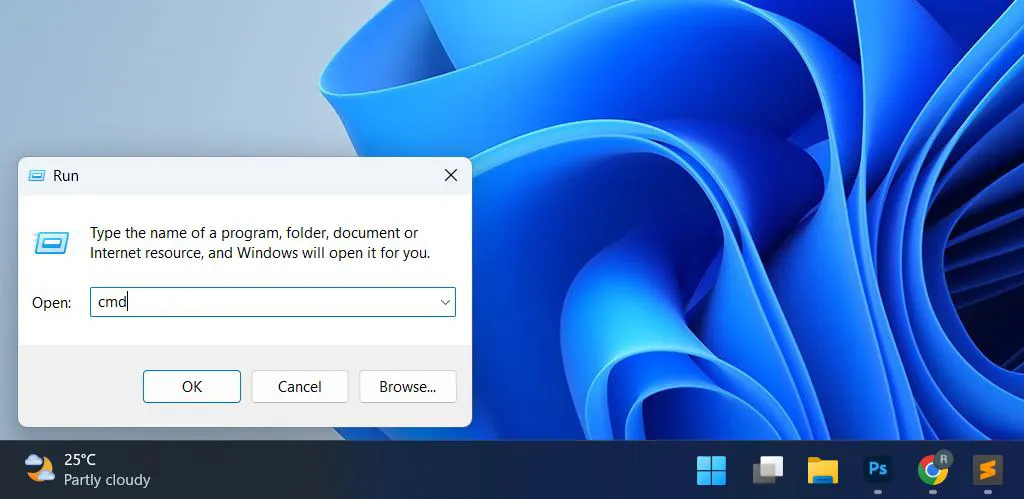The width and height of the screenshot is (1024, 499).
Task: Open the Windows Start menu
Action: 711,470
